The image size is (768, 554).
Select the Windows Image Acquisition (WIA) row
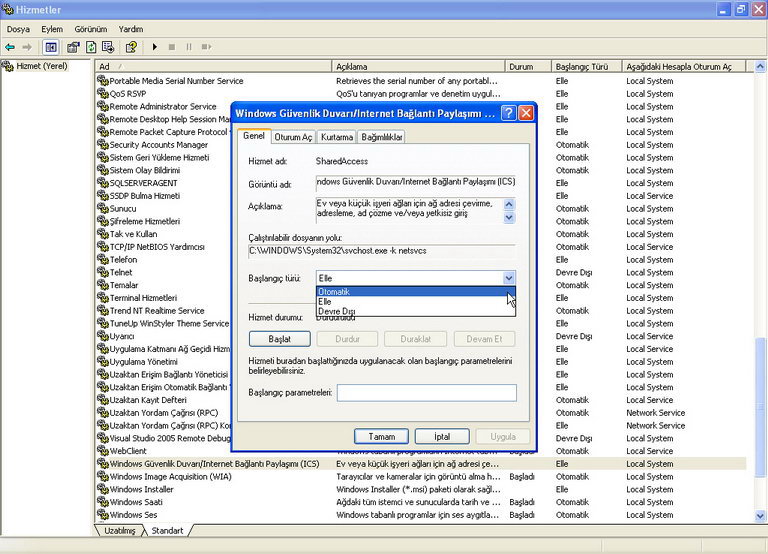(x=421, y=476)
